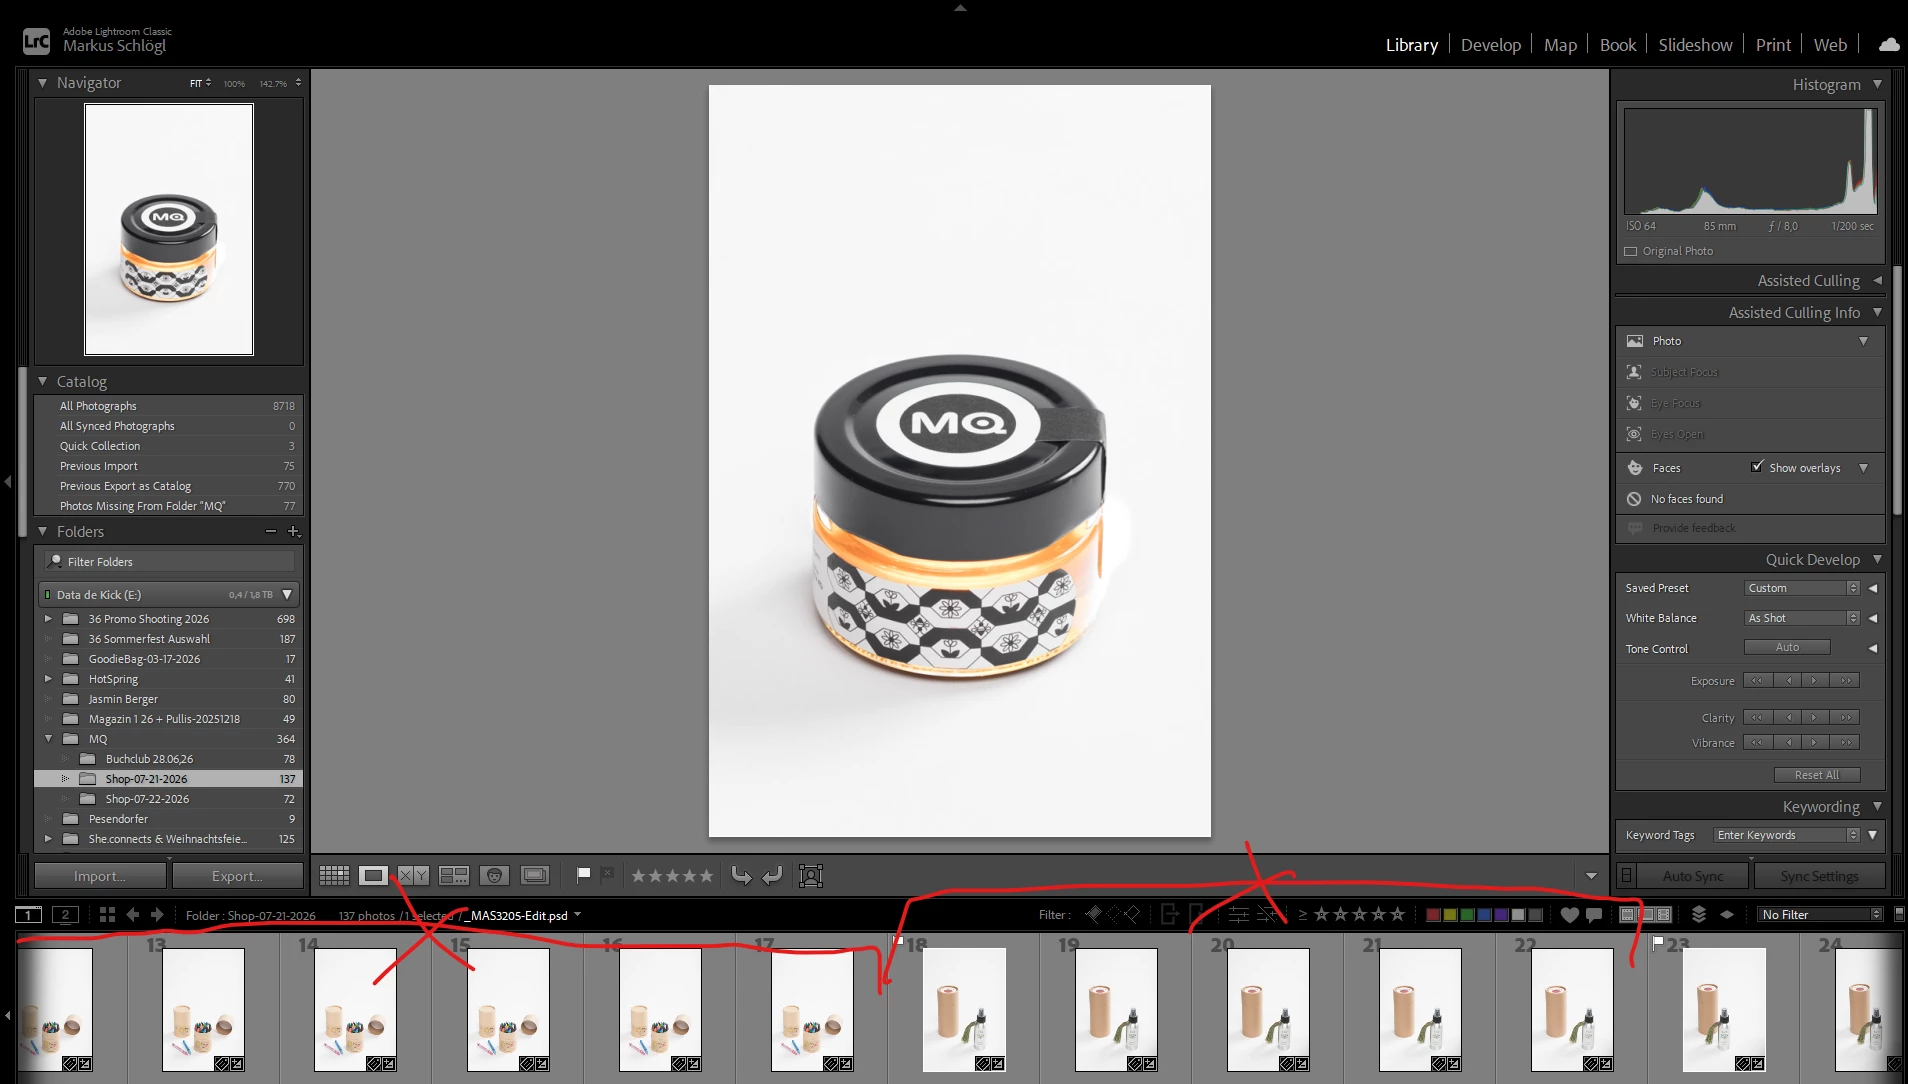Click the Import button
Viewport: 1908px width, 1084px height.
[x=100, y=876]
